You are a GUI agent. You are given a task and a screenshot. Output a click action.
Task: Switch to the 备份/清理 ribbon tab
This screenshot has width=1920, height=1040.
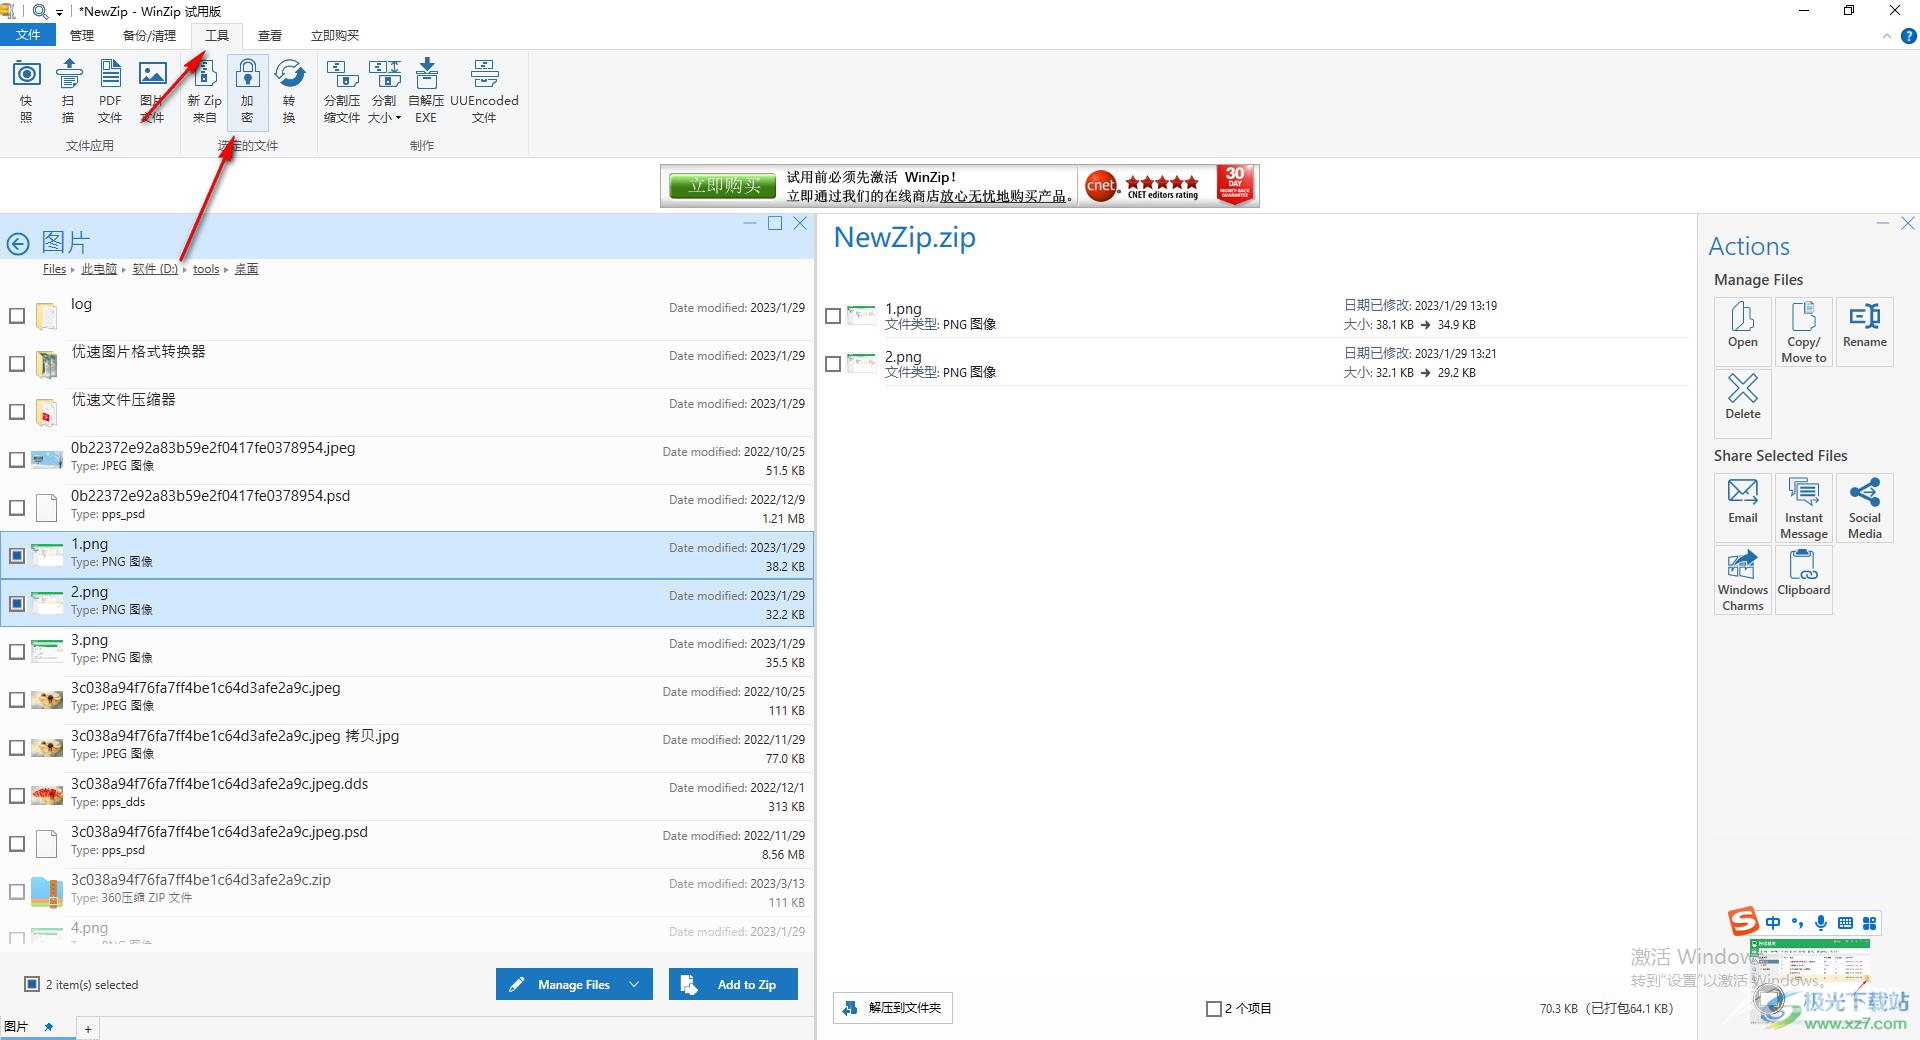[149, 35]
